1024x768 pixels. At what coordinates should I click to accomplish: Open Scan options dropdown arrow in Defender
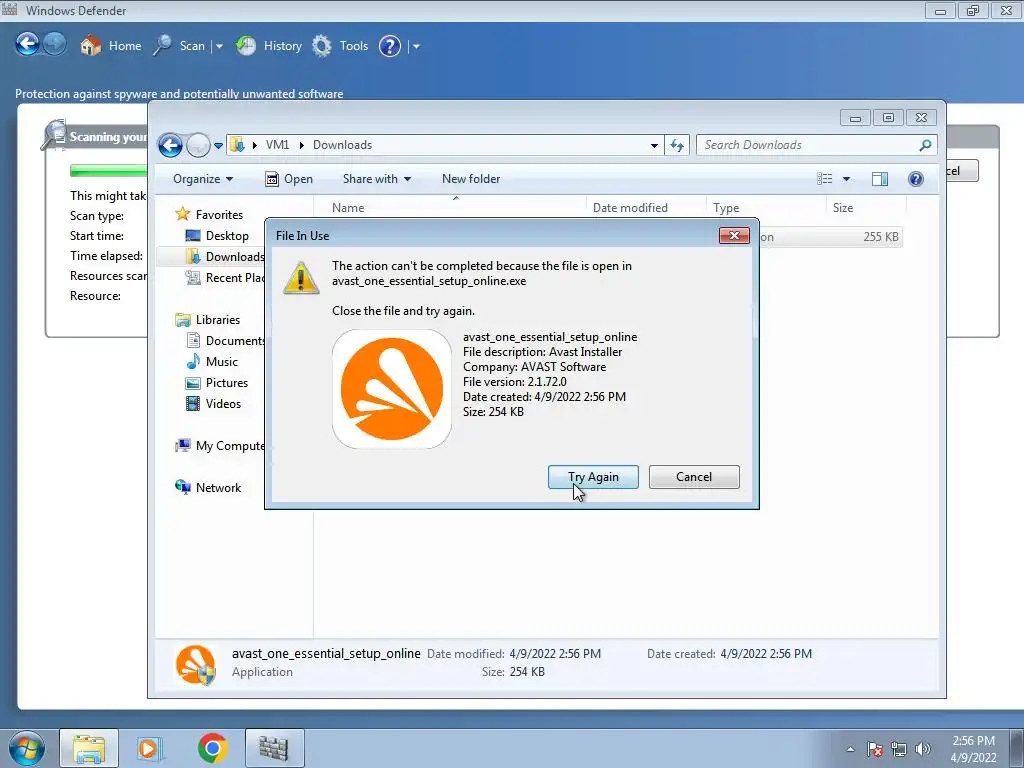[x=219, y=46]
